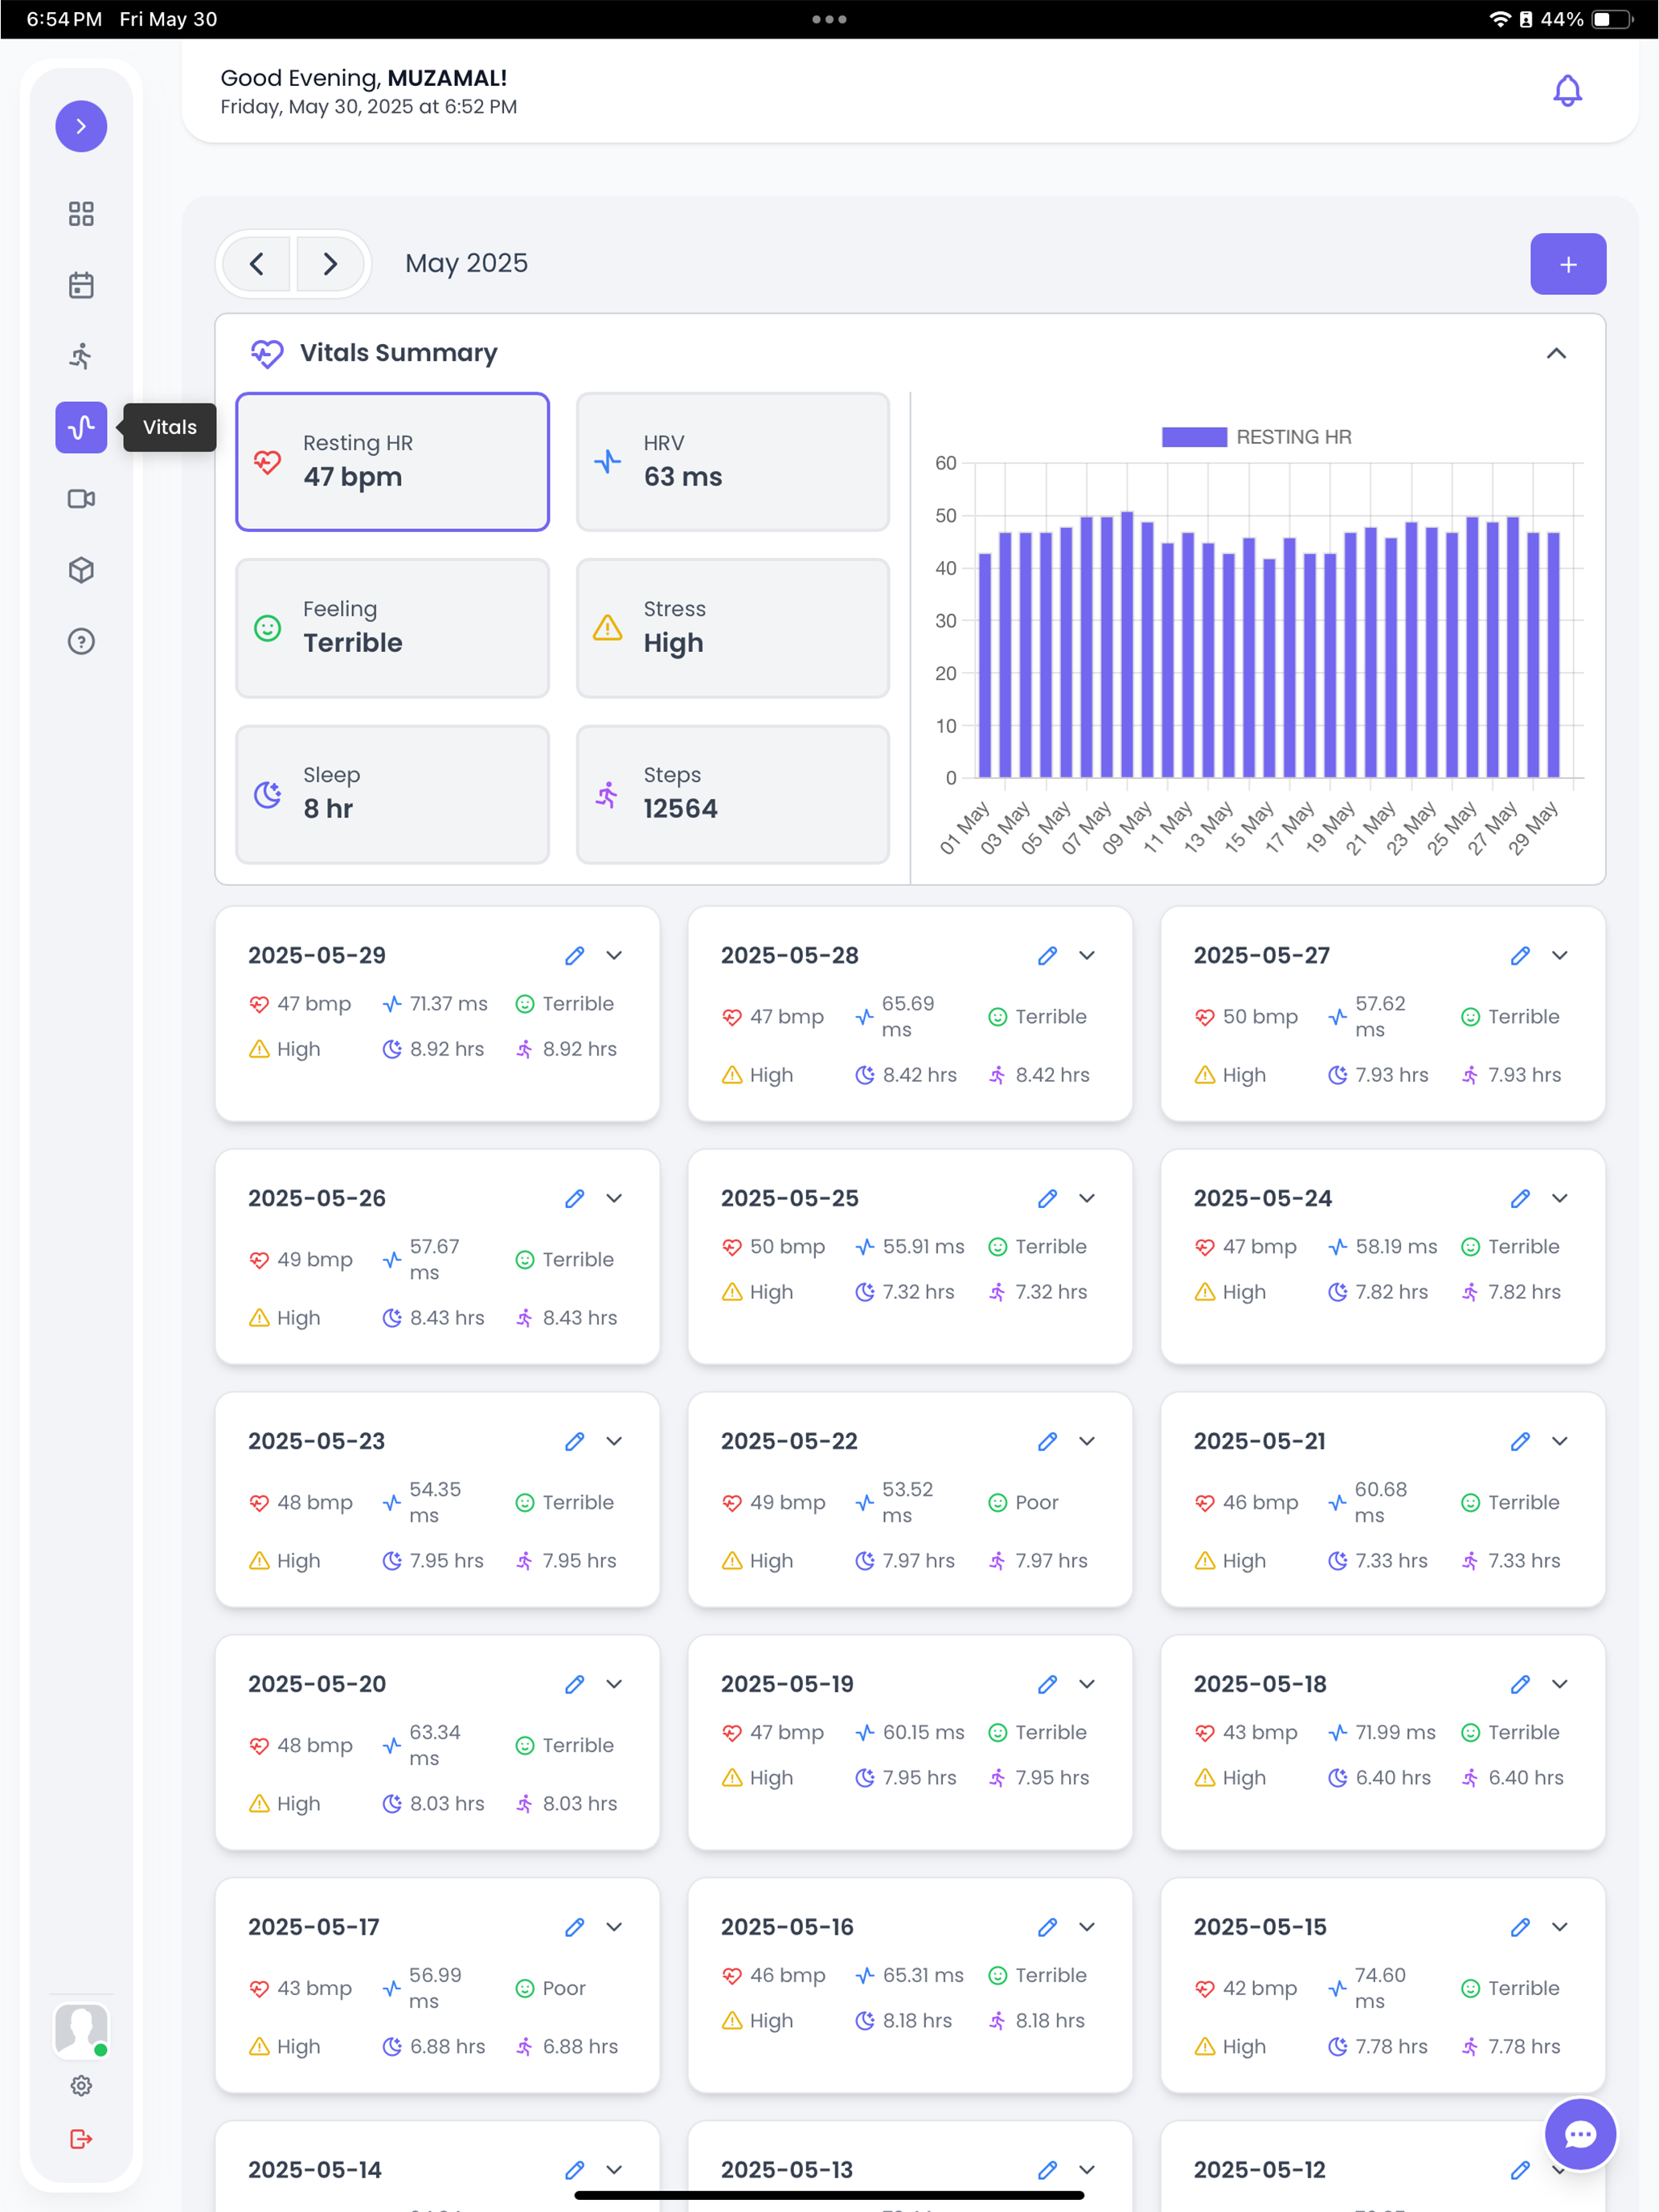The image size is (1659, 2212).
Task: Expand the 2025-05-26 card chevron
Action: click(614, 1198)
